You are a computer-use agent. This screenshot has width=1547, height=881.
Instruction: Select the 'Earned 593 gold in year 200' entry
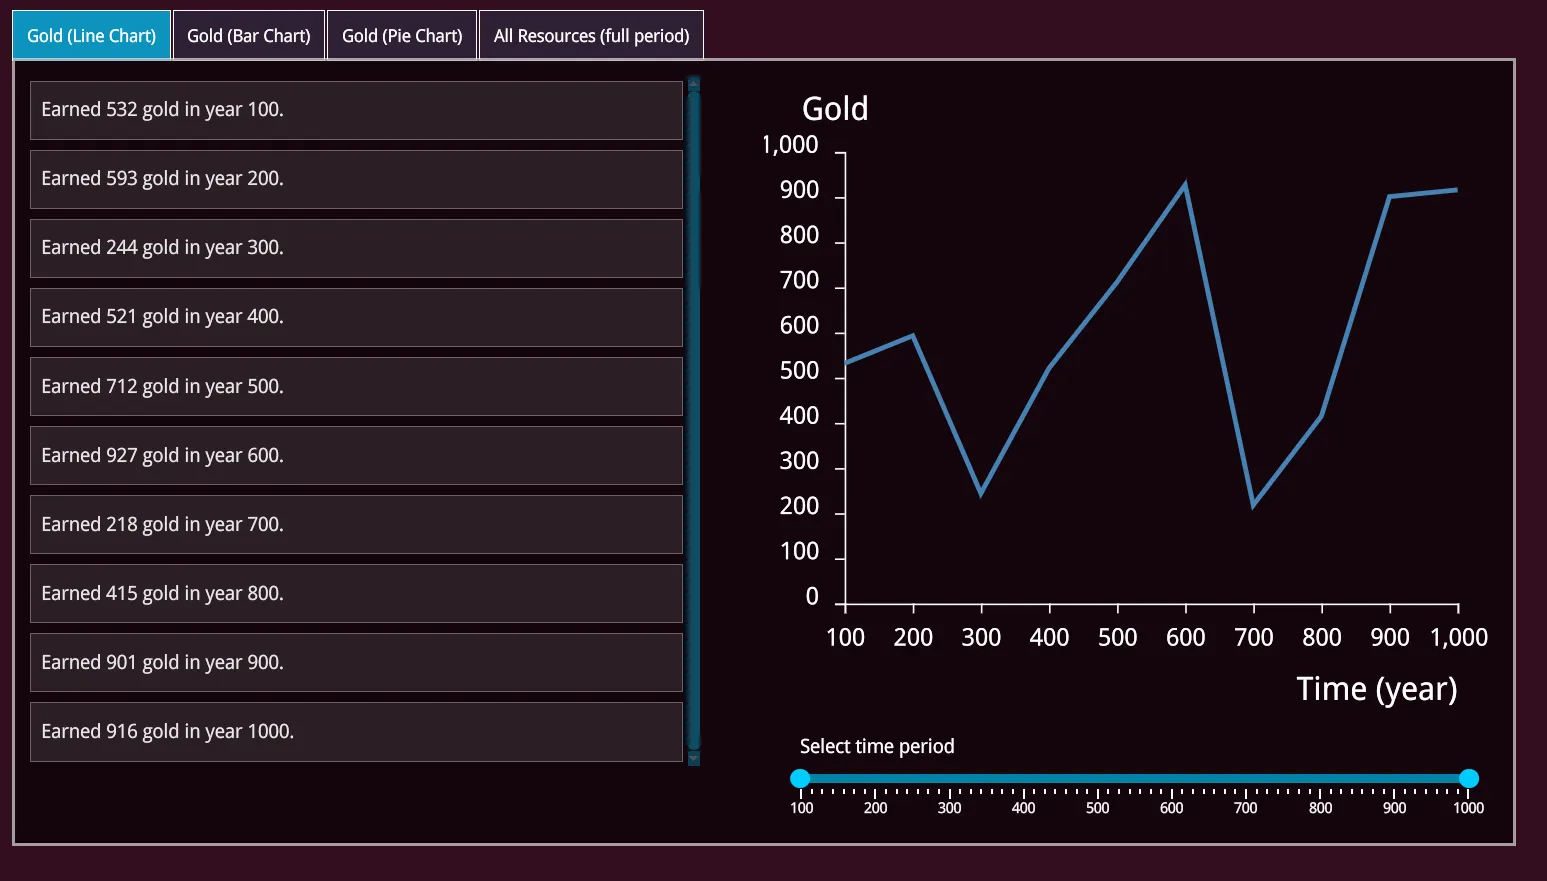356,179
